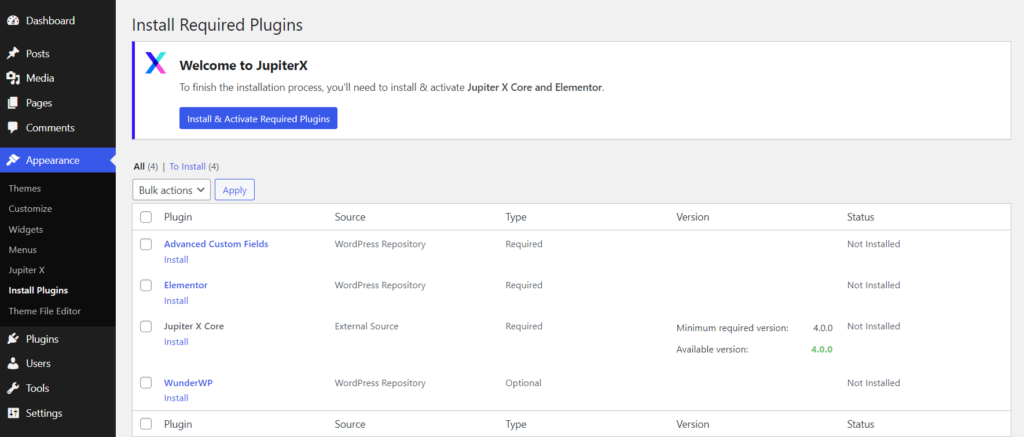
Task: Click the Welcome to JupiterX heading
Action: (244, 65)
